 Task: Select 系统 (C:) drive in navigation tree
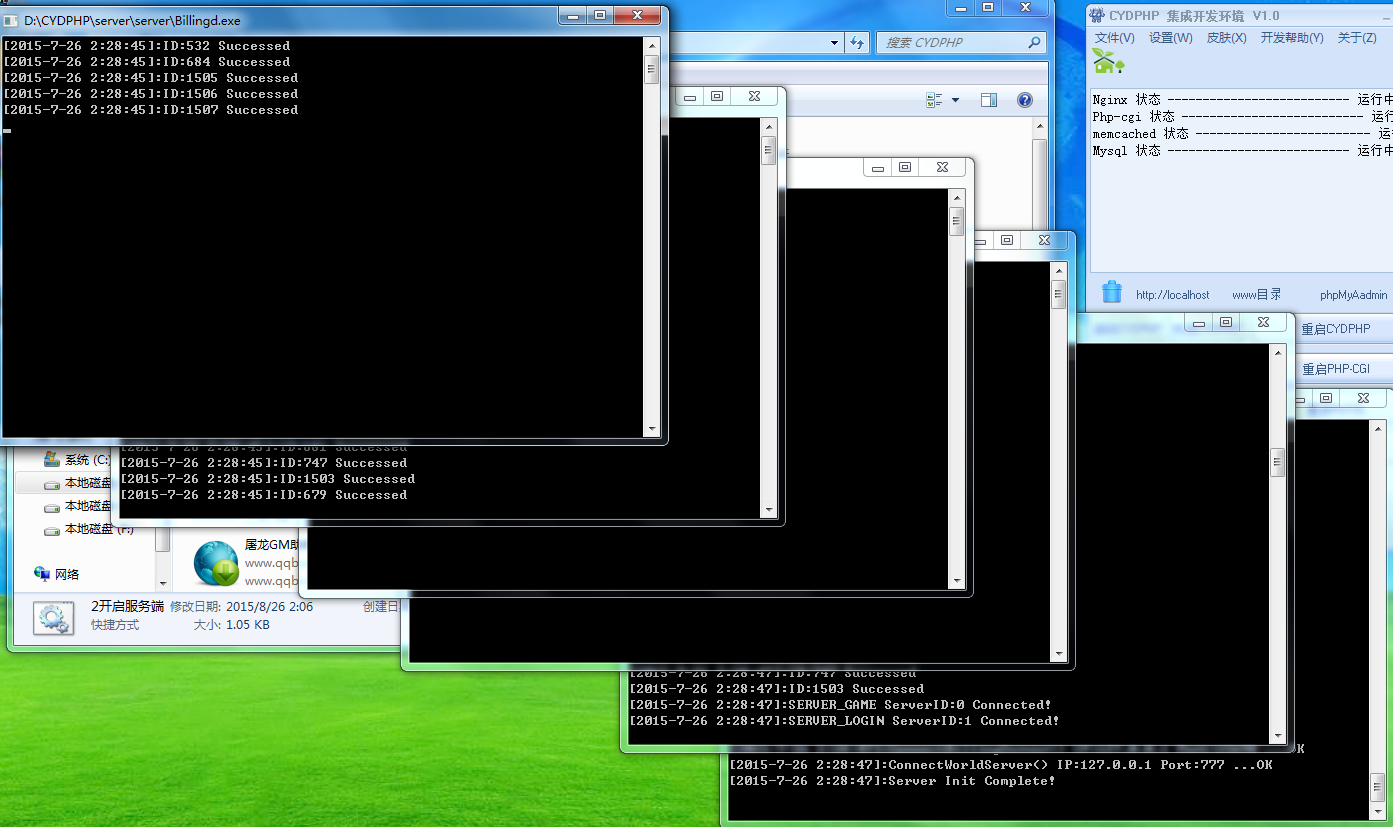click(86, 460)
